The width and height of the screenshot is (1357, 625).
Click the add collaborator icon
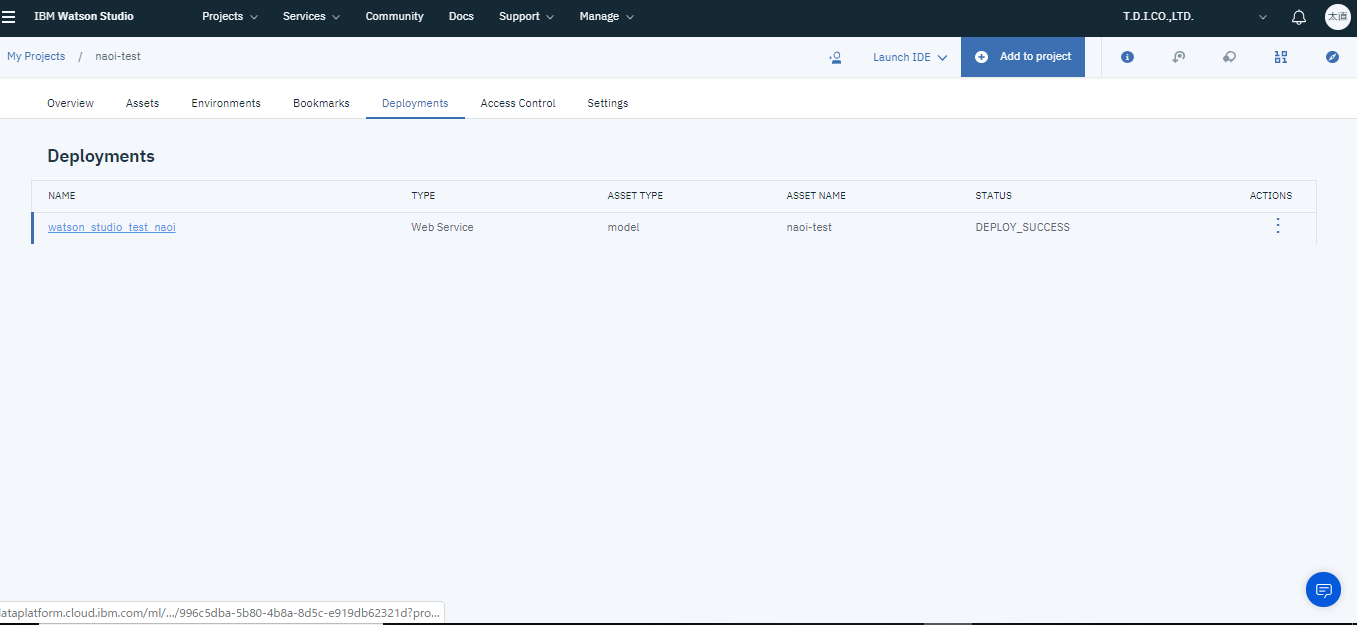(835, 58)
